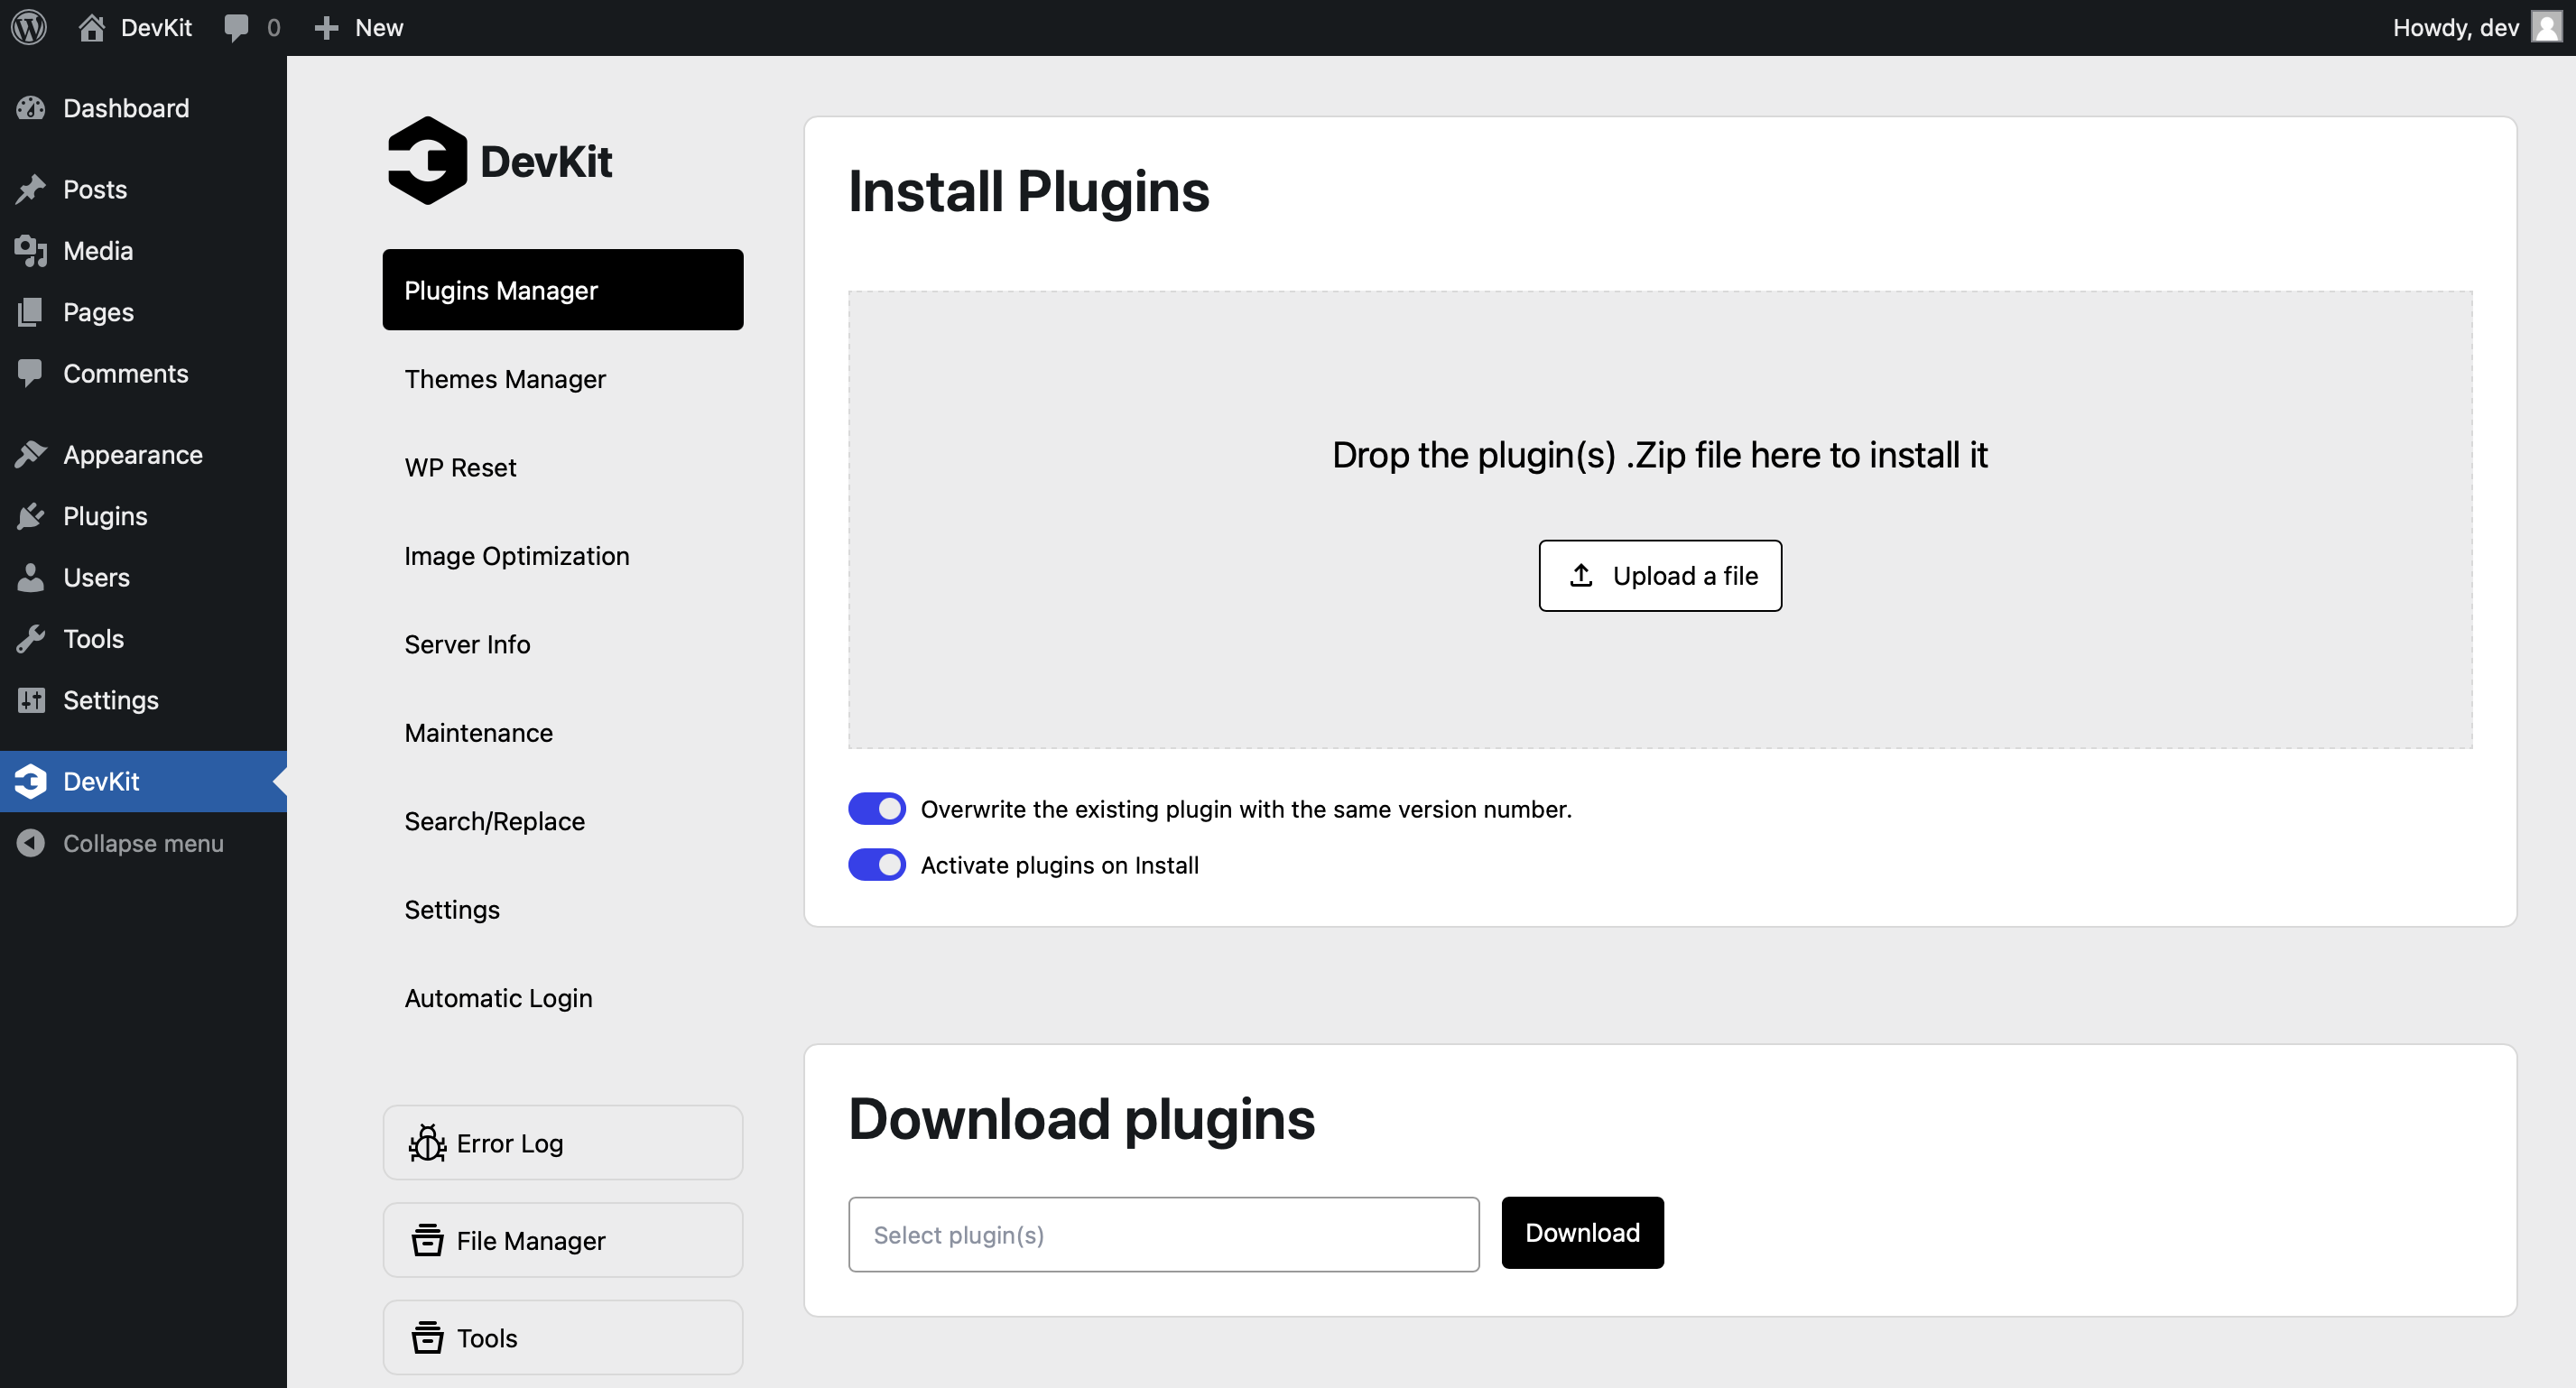Switch to Themes Manager tab
The image size is (2576, 1388).
point(505,379)
